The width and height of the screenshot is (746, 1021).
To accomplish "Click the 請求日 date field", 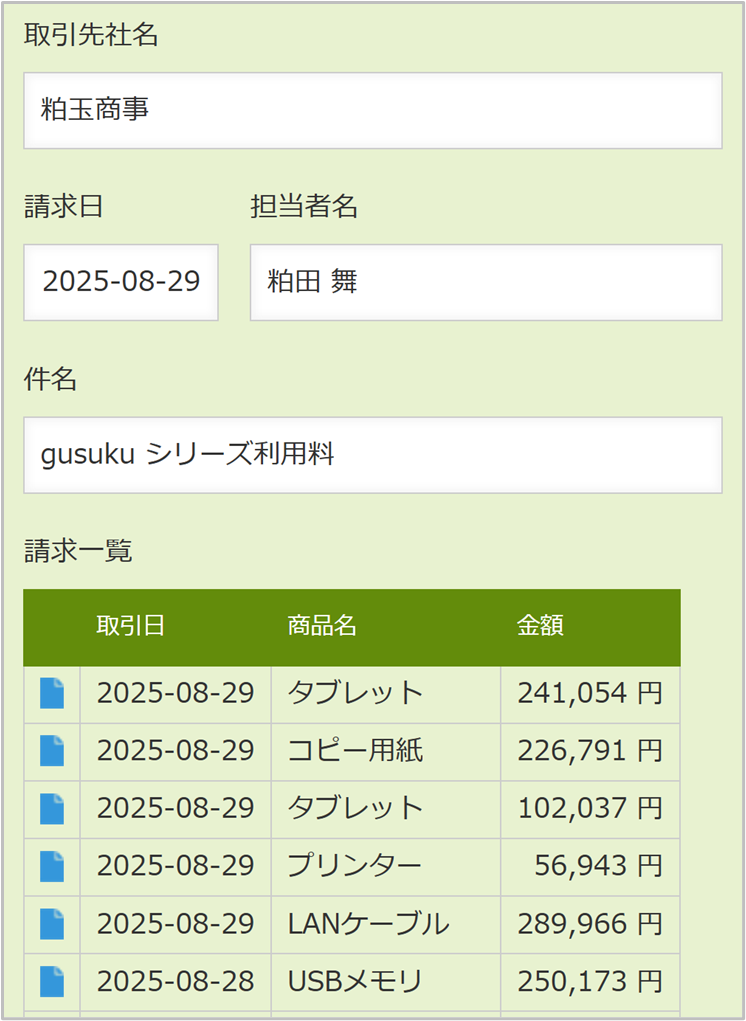I will coord(121,282).
